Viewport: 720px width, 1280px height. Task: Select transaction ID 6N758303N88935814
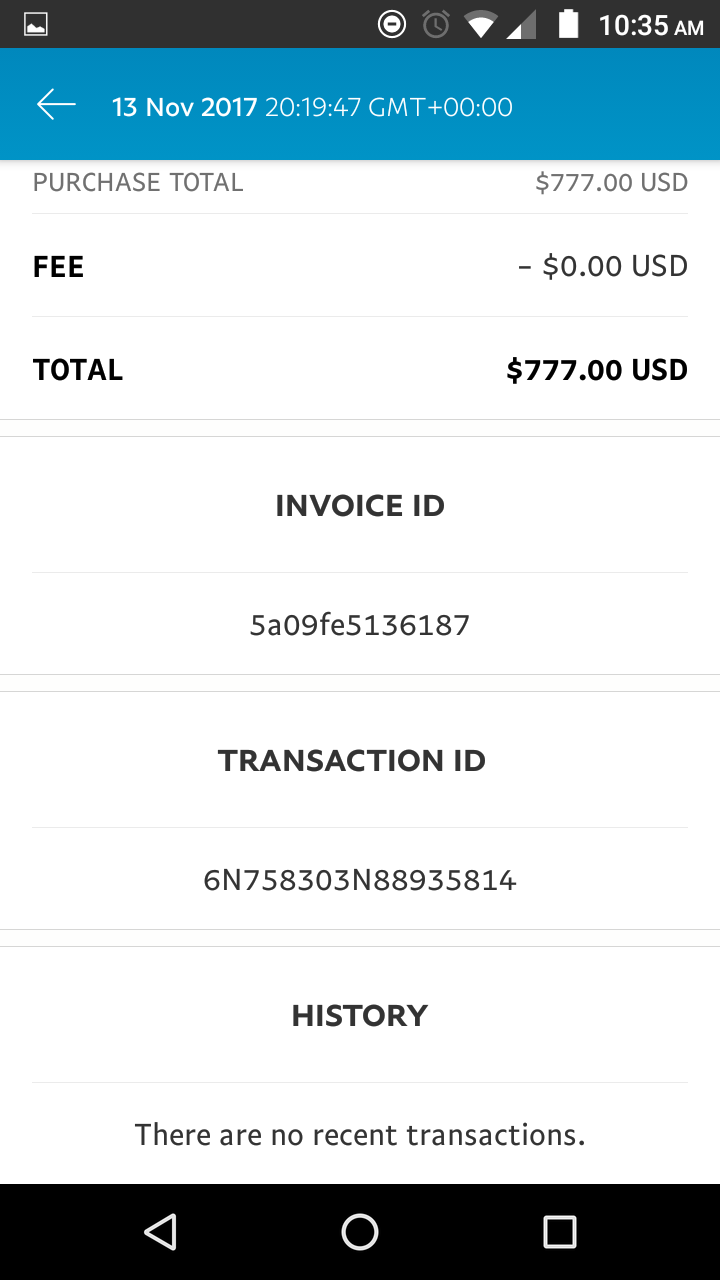360,881
